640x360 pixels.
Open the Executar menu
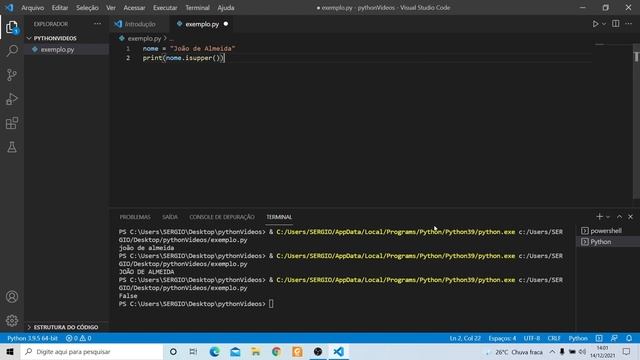165,8
